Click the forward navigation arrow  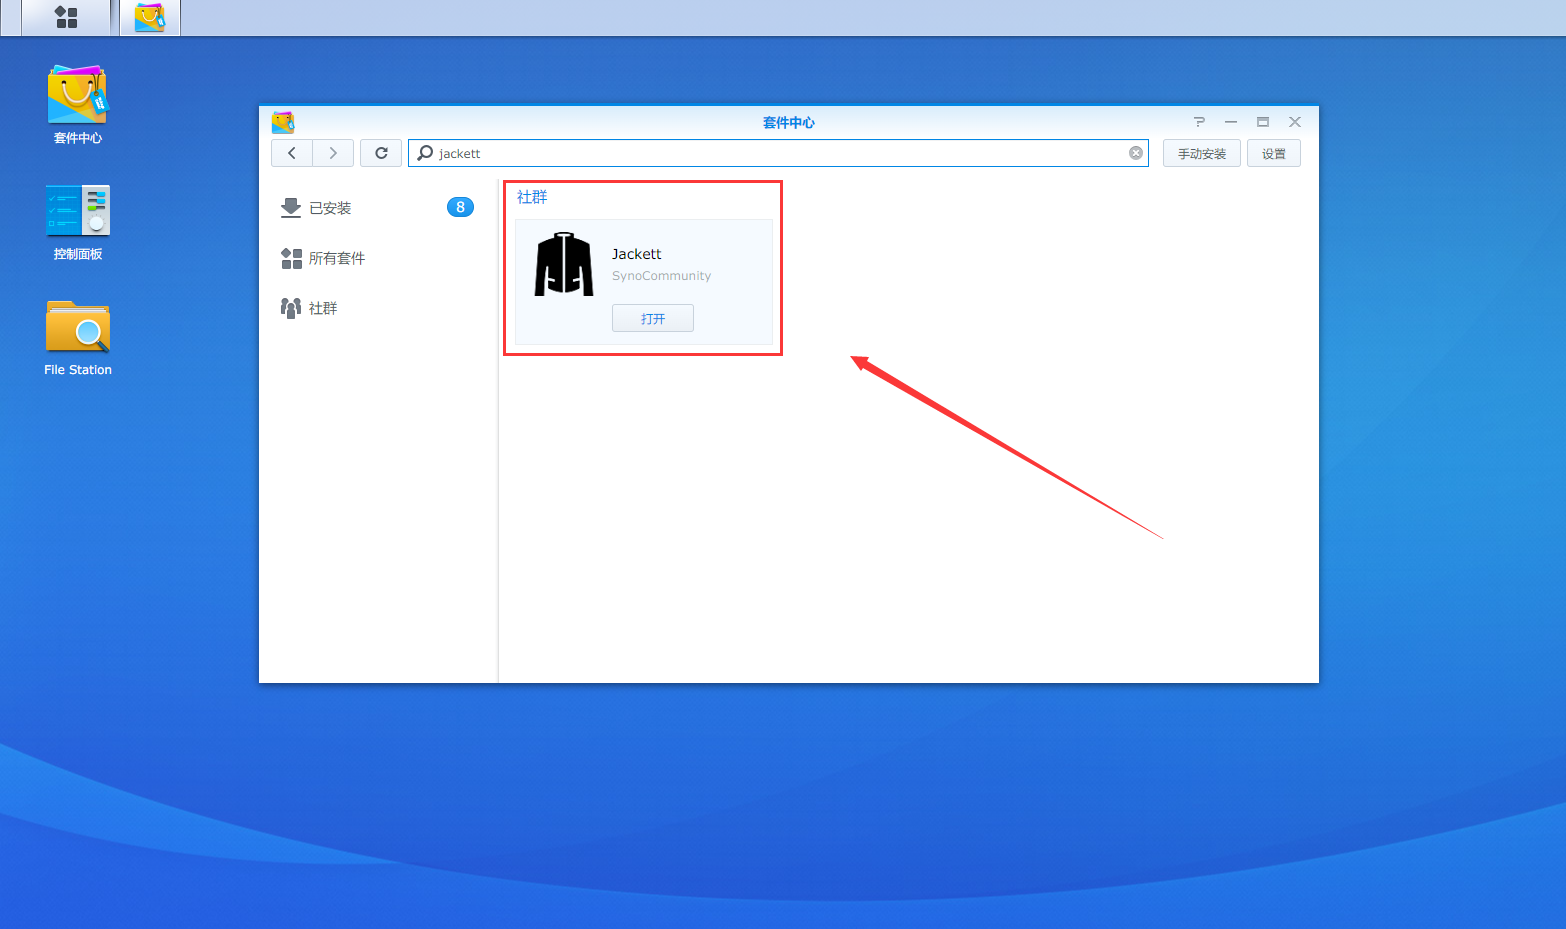click(333, 153)
